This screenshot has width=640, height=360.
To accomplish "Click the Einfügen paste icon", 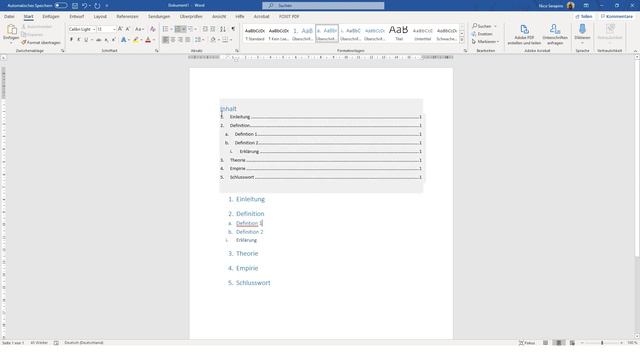I will 11,29.
